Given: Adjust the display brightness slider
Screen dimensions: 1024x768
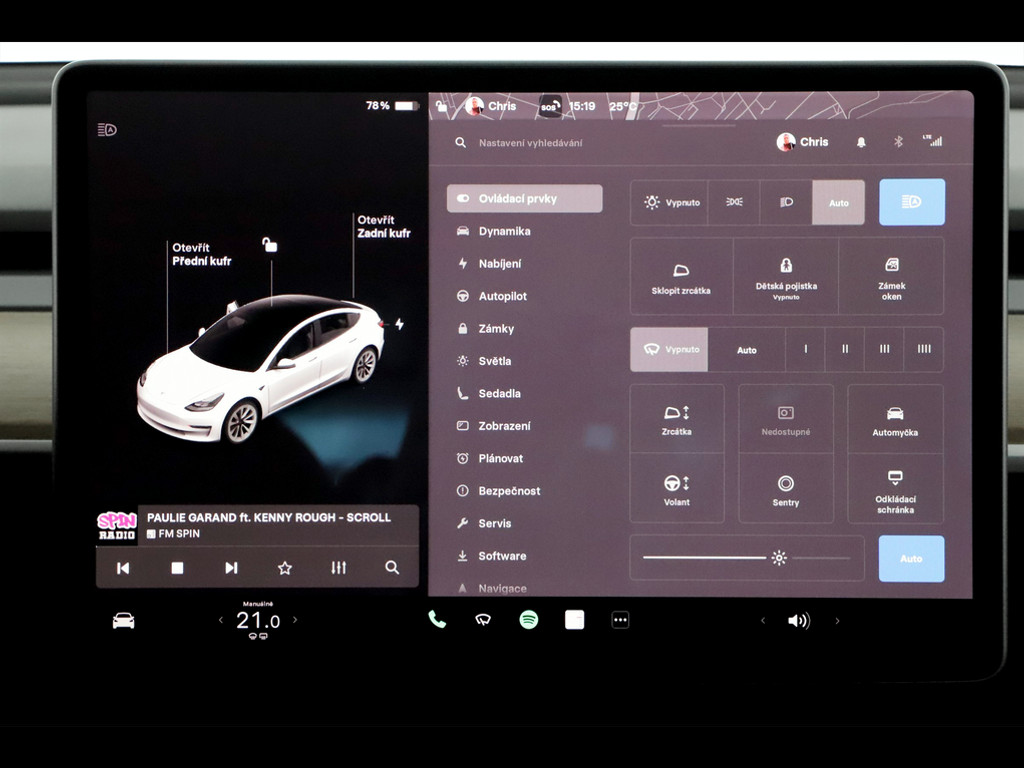Looking at the screenshot, I should point(779,558).
